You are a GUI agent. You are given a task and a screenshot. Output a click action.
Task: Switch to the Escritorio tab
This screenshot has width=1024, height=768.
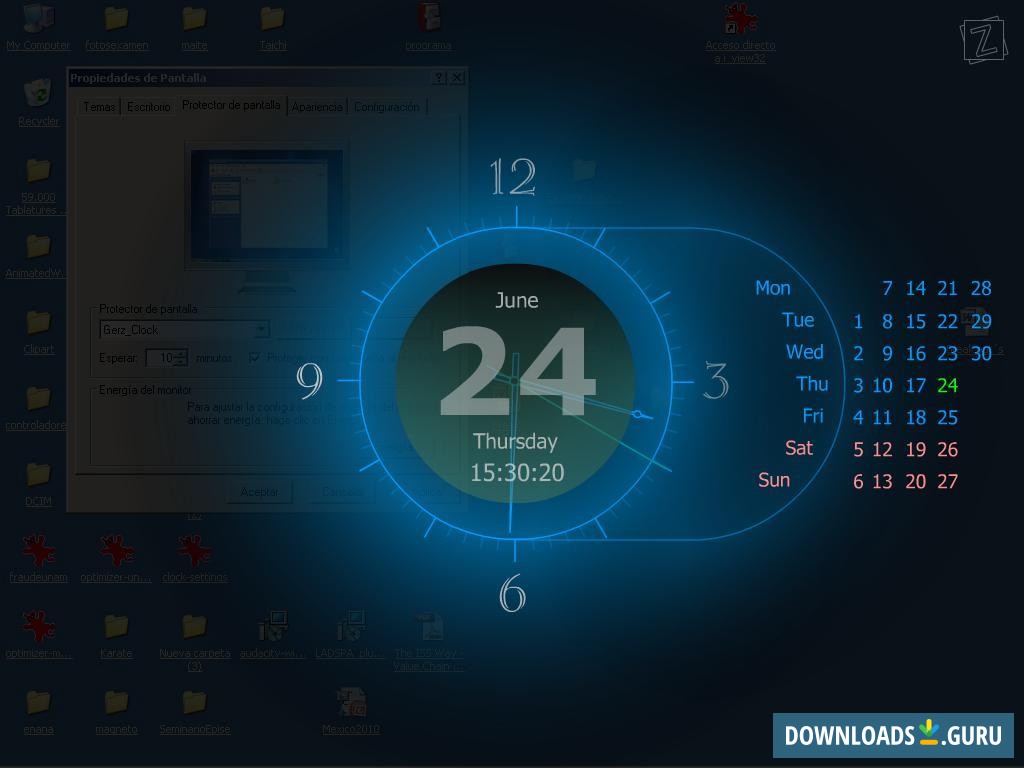click(149, 107)
